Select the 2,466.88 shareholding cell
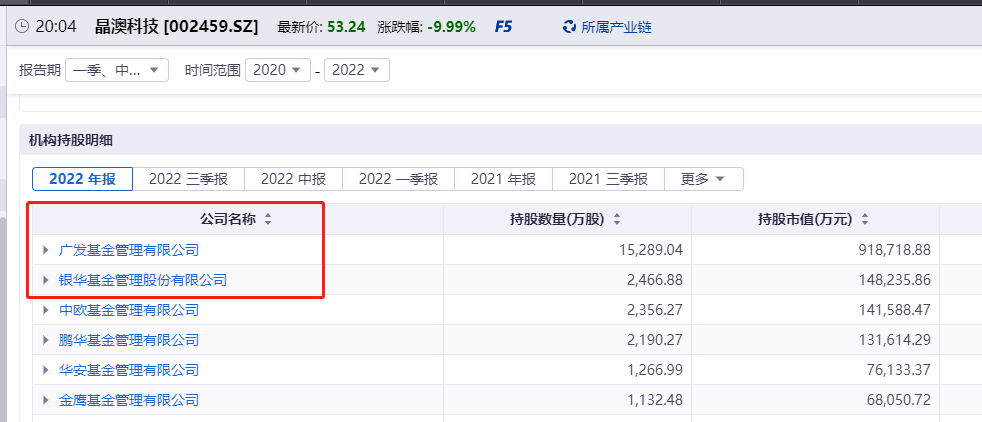 click(x=567, y=280)
